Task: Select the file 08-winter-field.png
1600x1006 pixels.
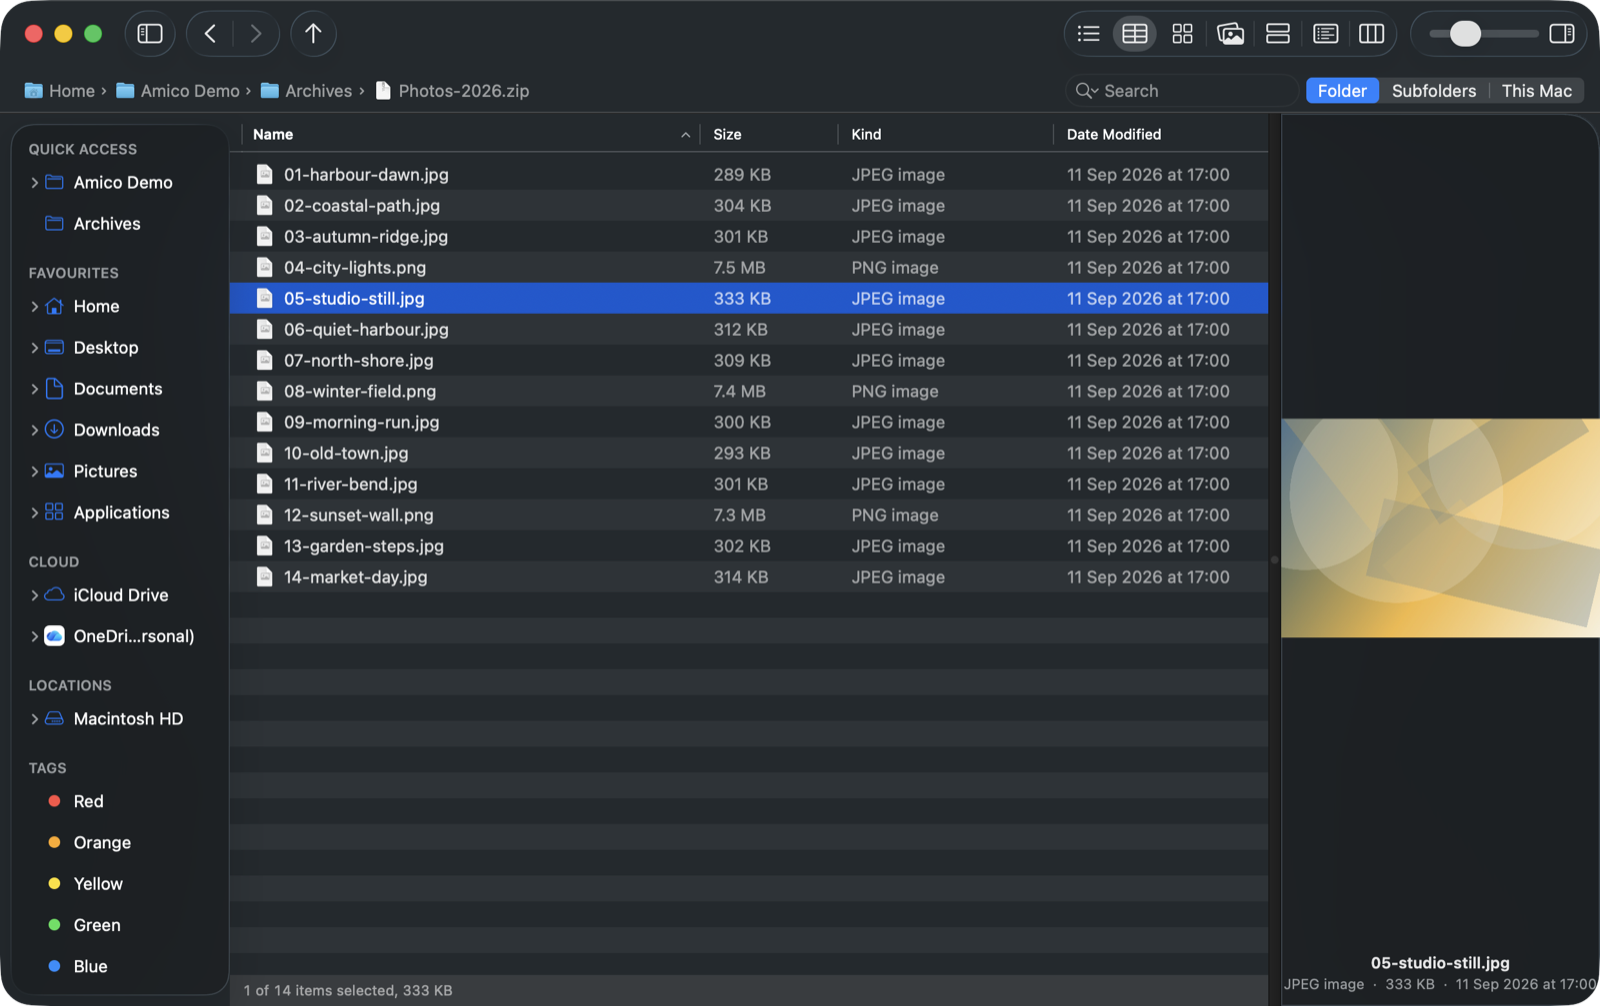Action: [x=749, y=392]
